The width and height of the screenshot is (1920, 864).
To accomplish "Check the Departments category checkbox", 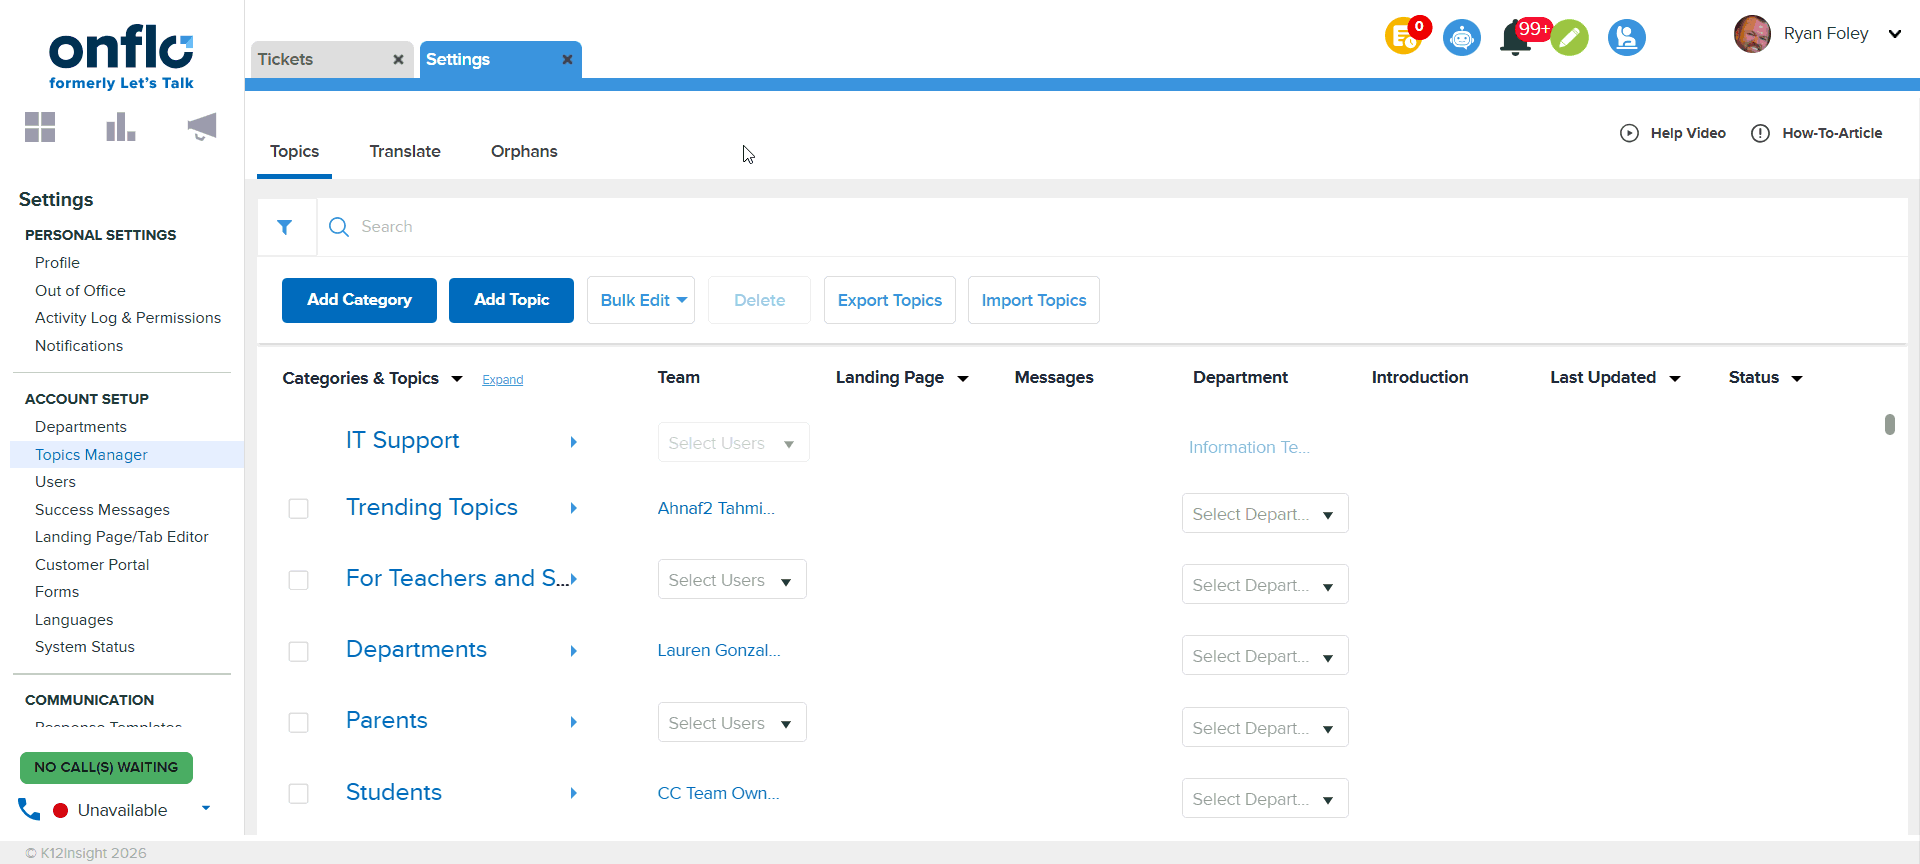I will 298,651.
